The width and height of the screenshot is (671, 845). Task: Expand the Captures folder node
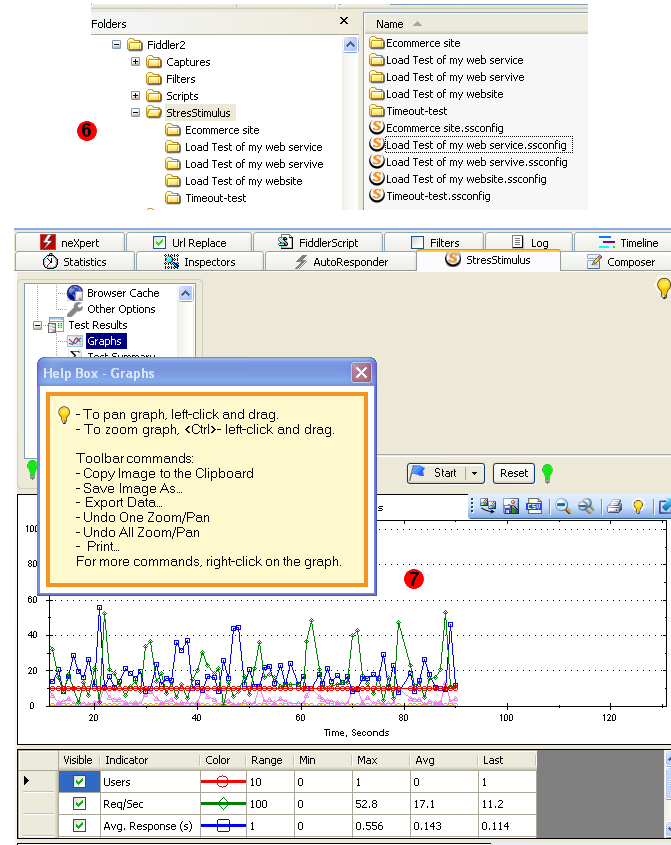pos(135,62)
